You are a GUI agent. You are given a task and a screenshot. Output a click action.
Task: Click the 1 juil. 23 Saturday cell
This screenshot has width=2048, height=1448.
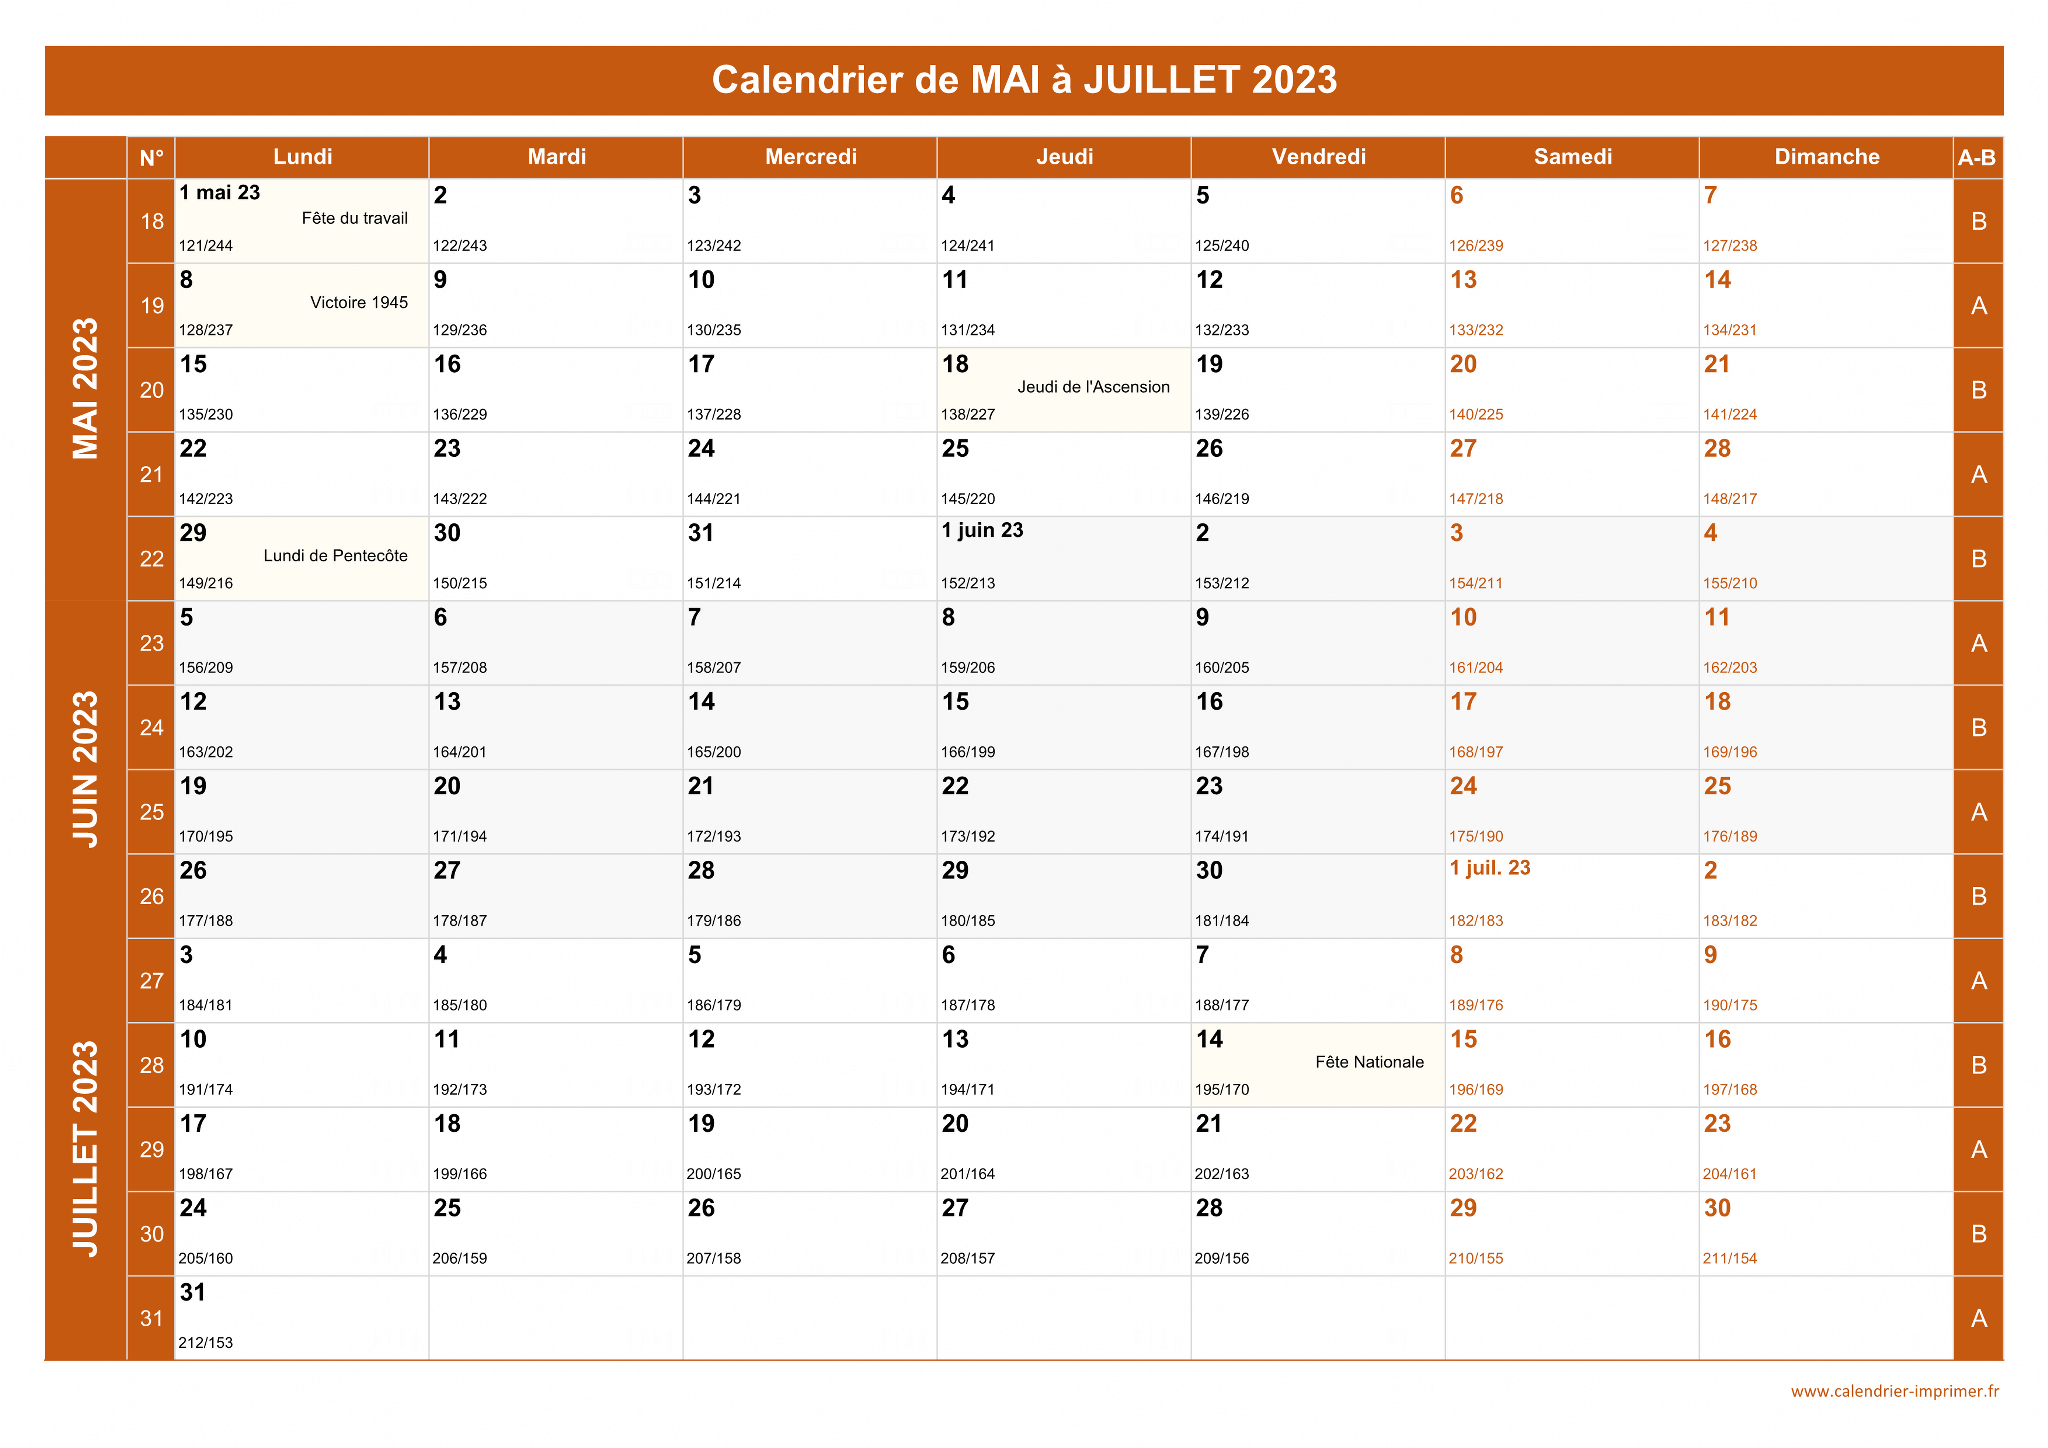(x=1572, y=896)
